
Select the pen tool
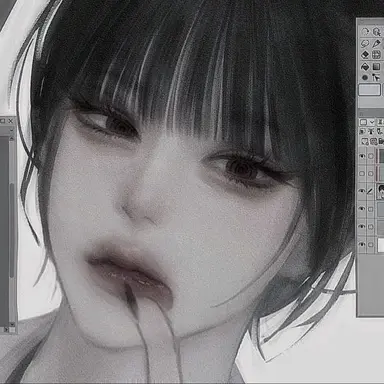377,43
